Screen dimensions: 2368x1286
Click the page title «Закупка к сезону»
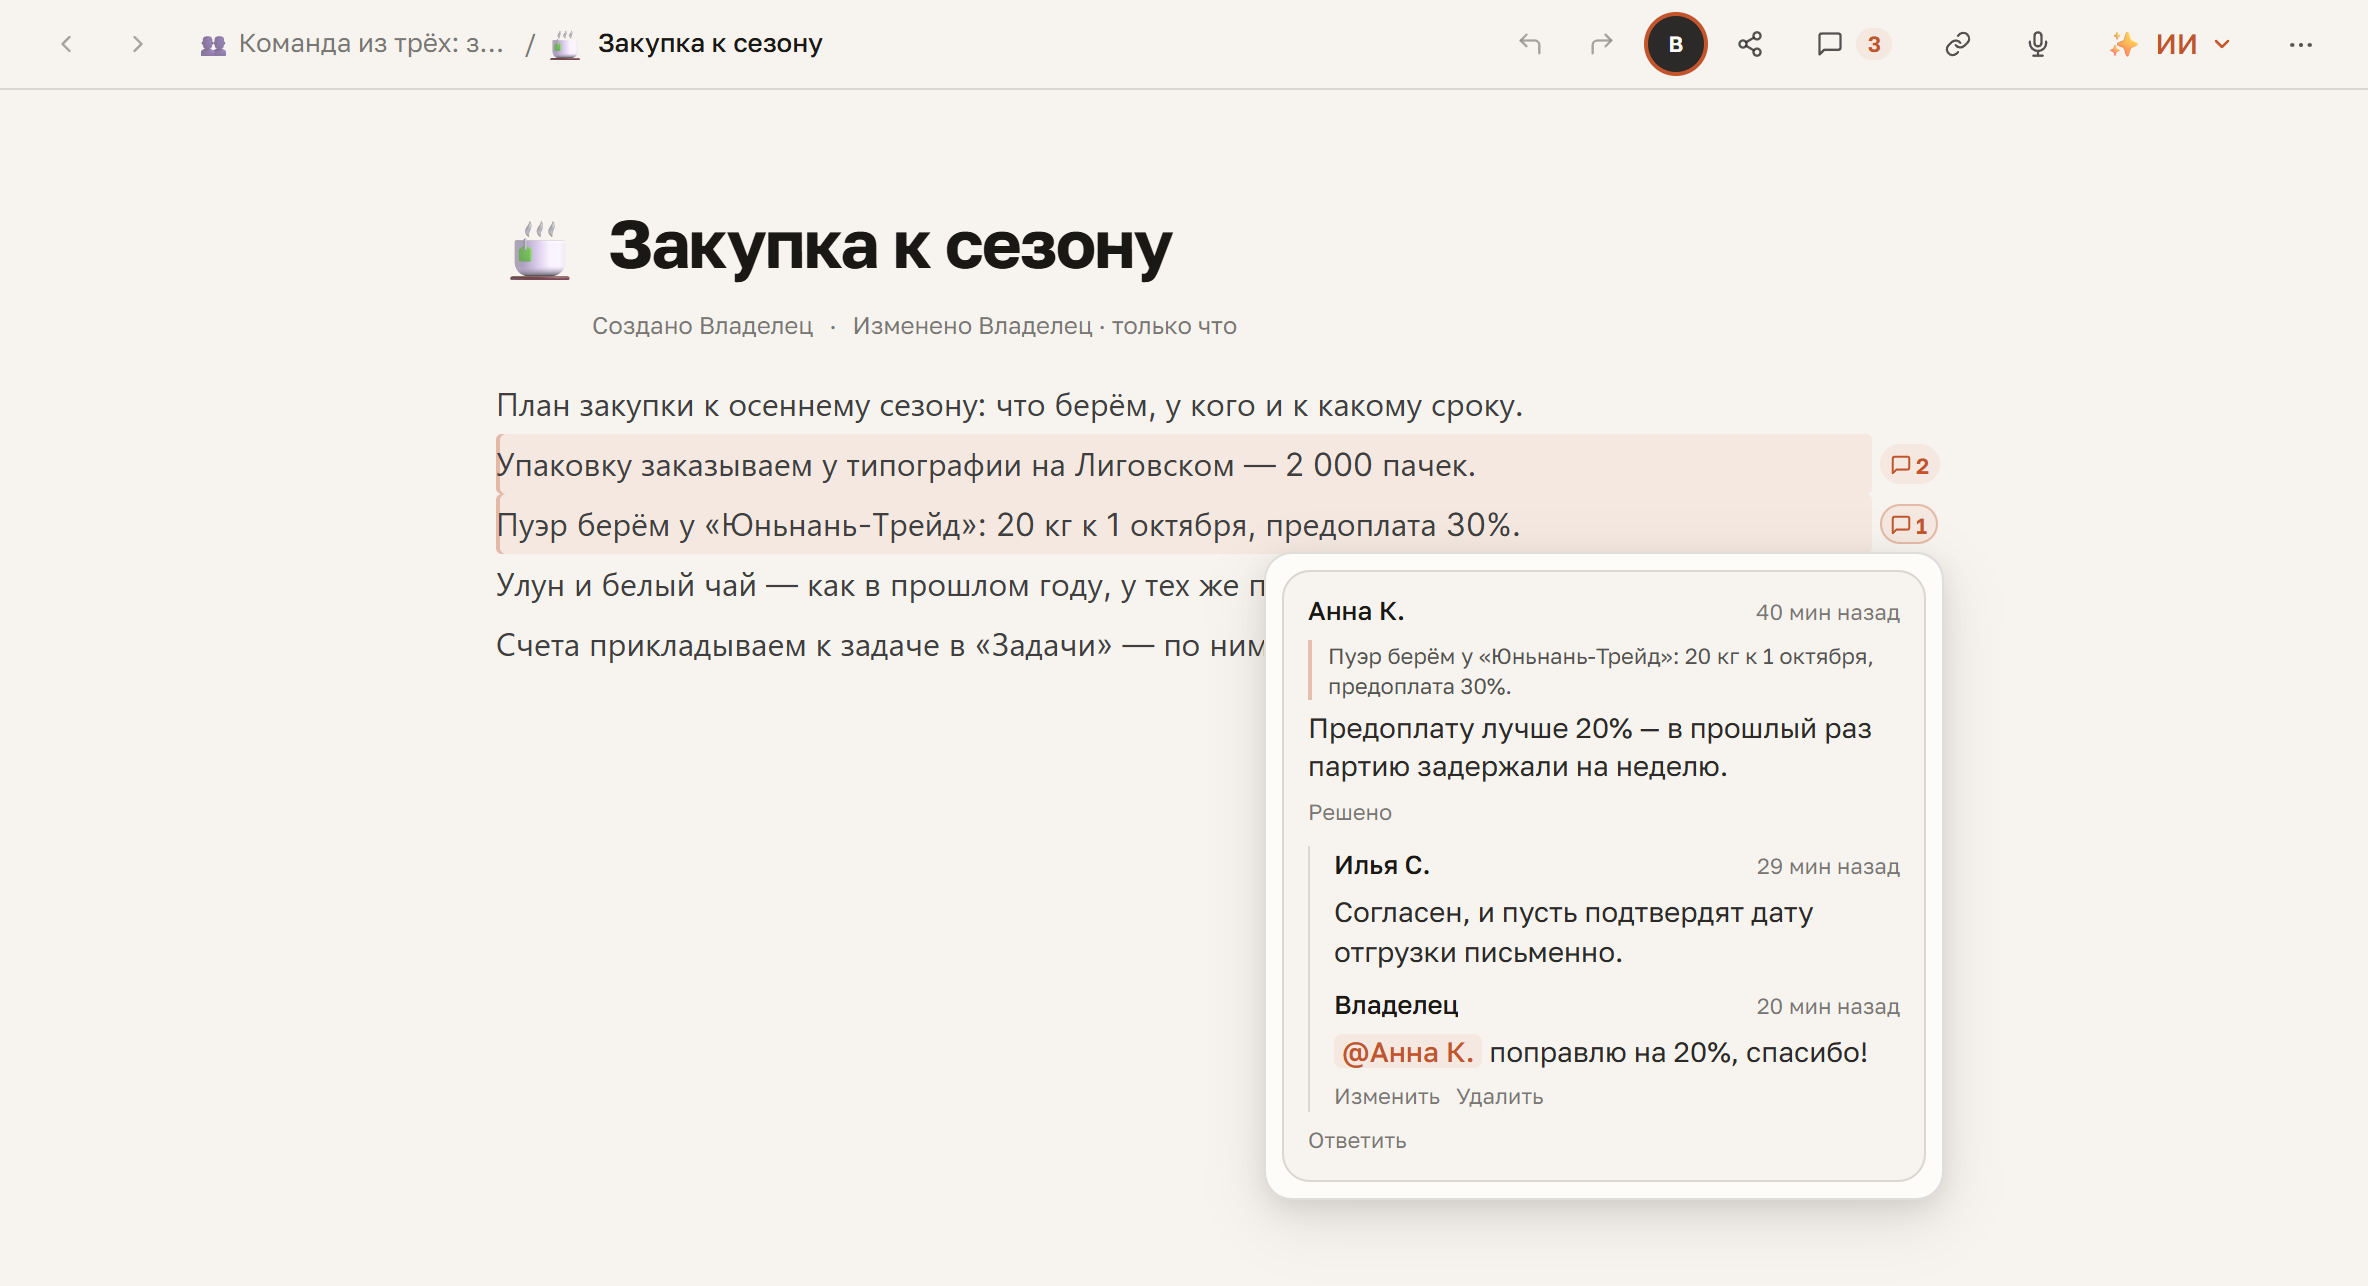pyautogui.click(x=890, y=246)
